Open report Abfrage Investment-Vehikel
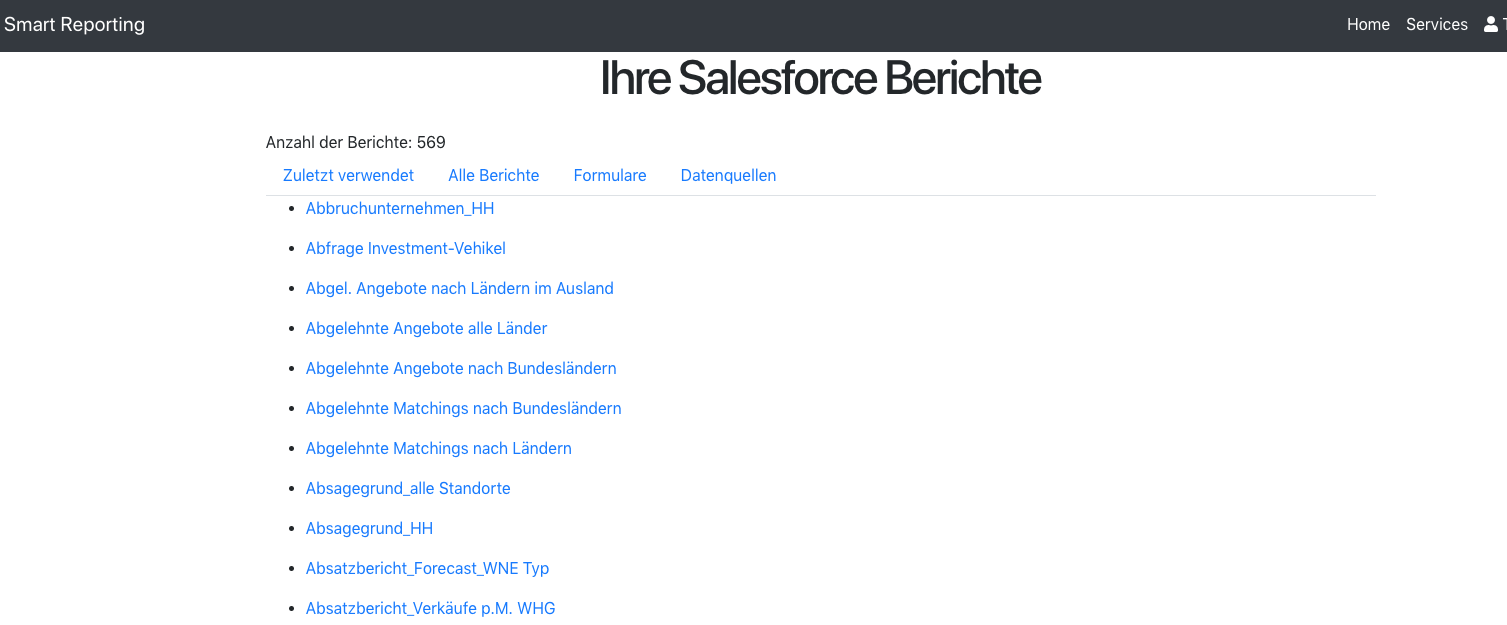 click(406, 248)
